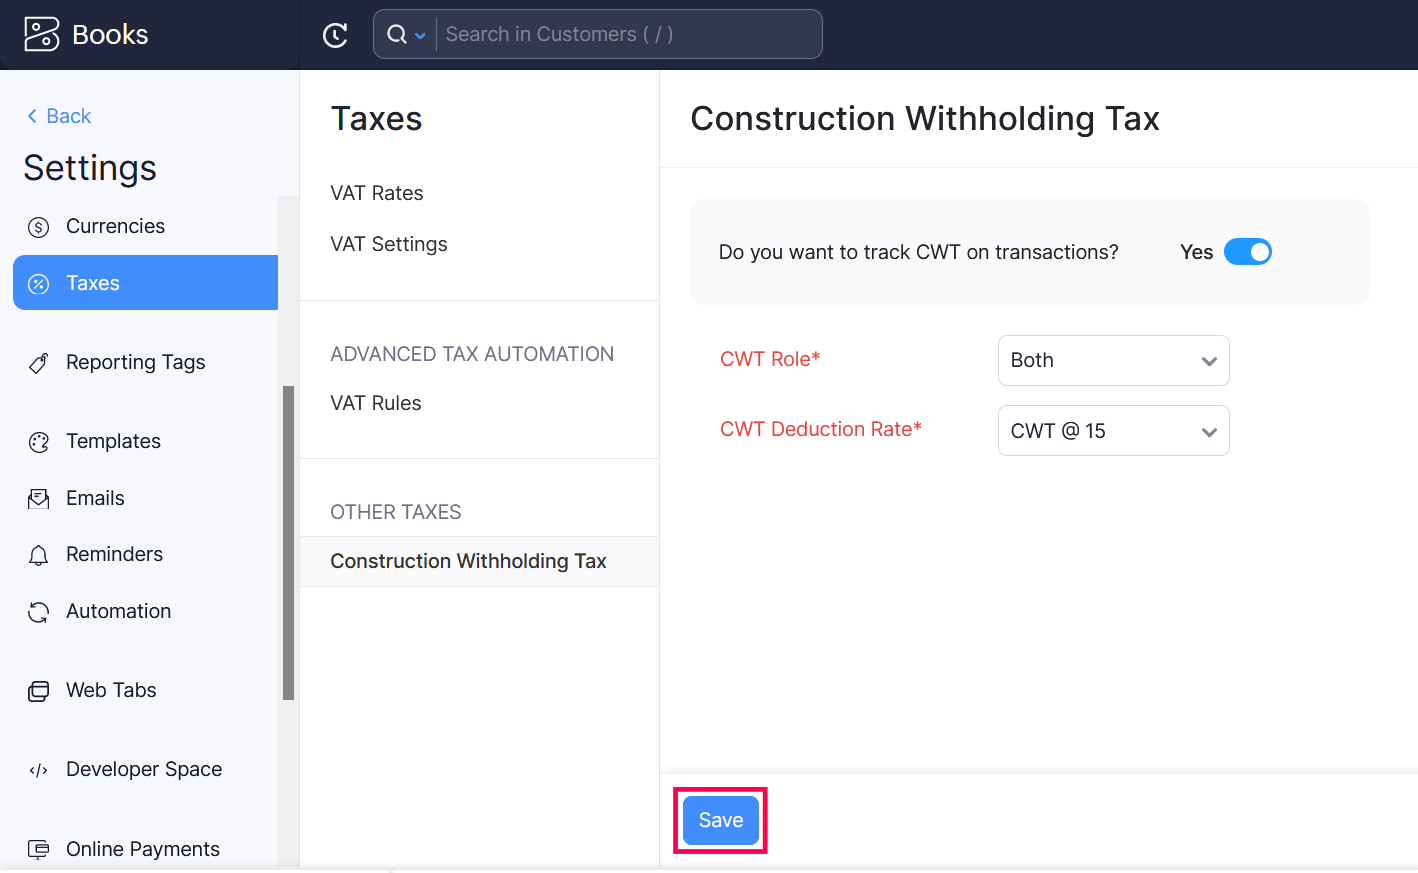Open Reminders via the bell icon

38,554
